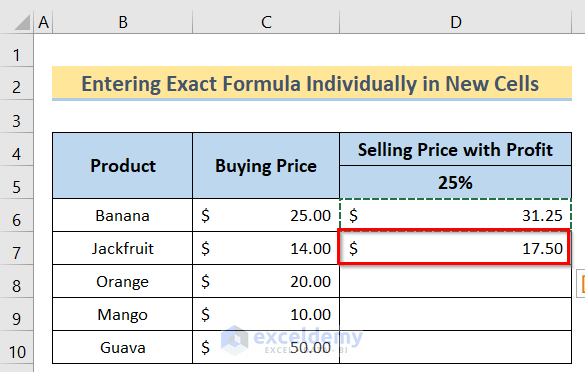The image size is (585, 372).
Task: Select Jackfruit buying price 14.00 cell
Action: tap(266, 248)
